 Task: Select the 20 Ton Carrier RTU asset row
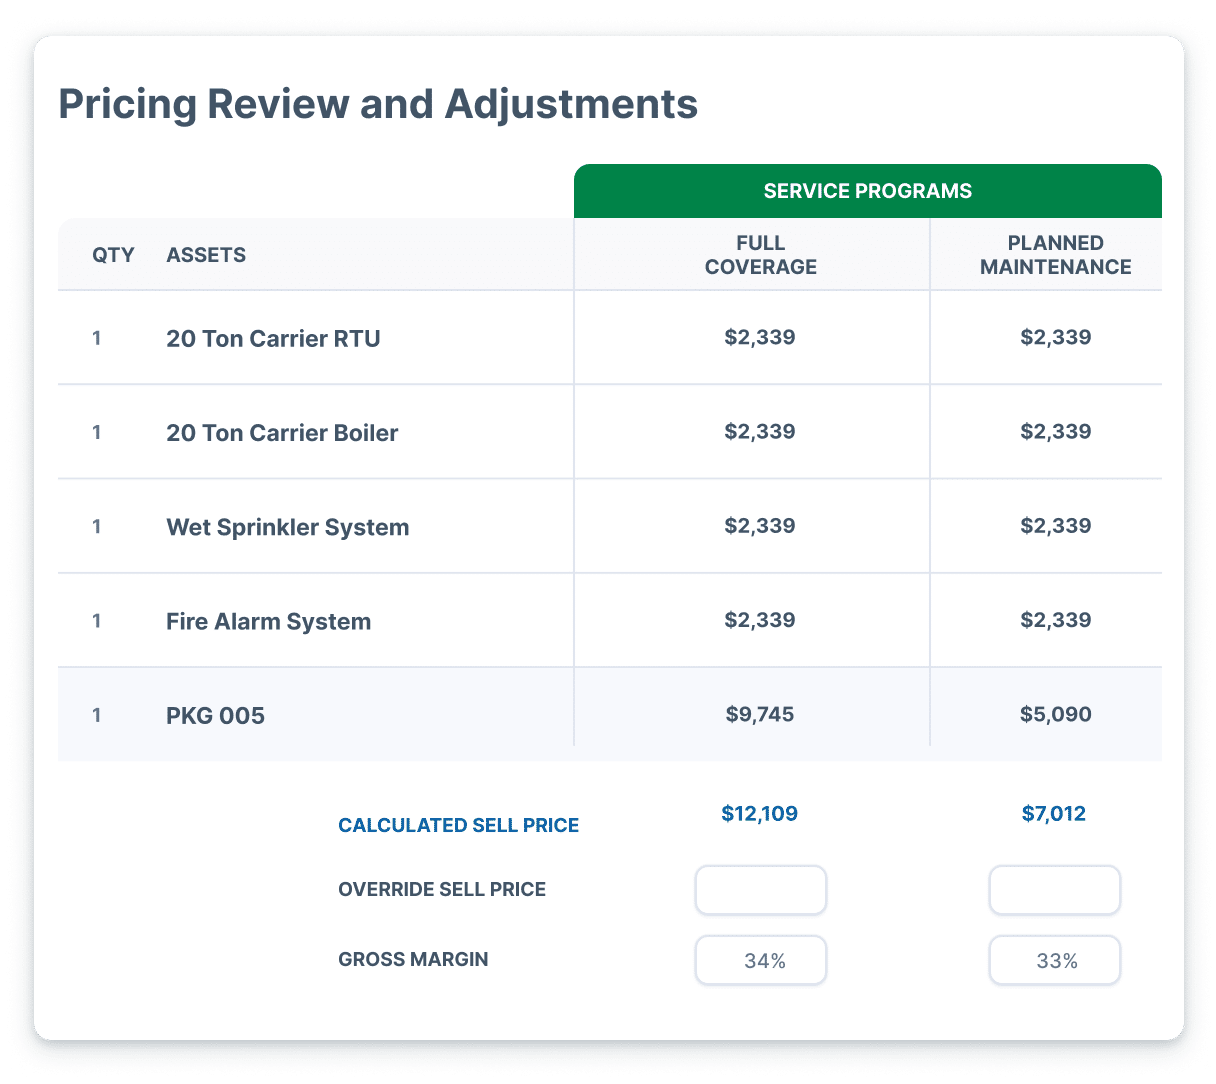point(272,338)
